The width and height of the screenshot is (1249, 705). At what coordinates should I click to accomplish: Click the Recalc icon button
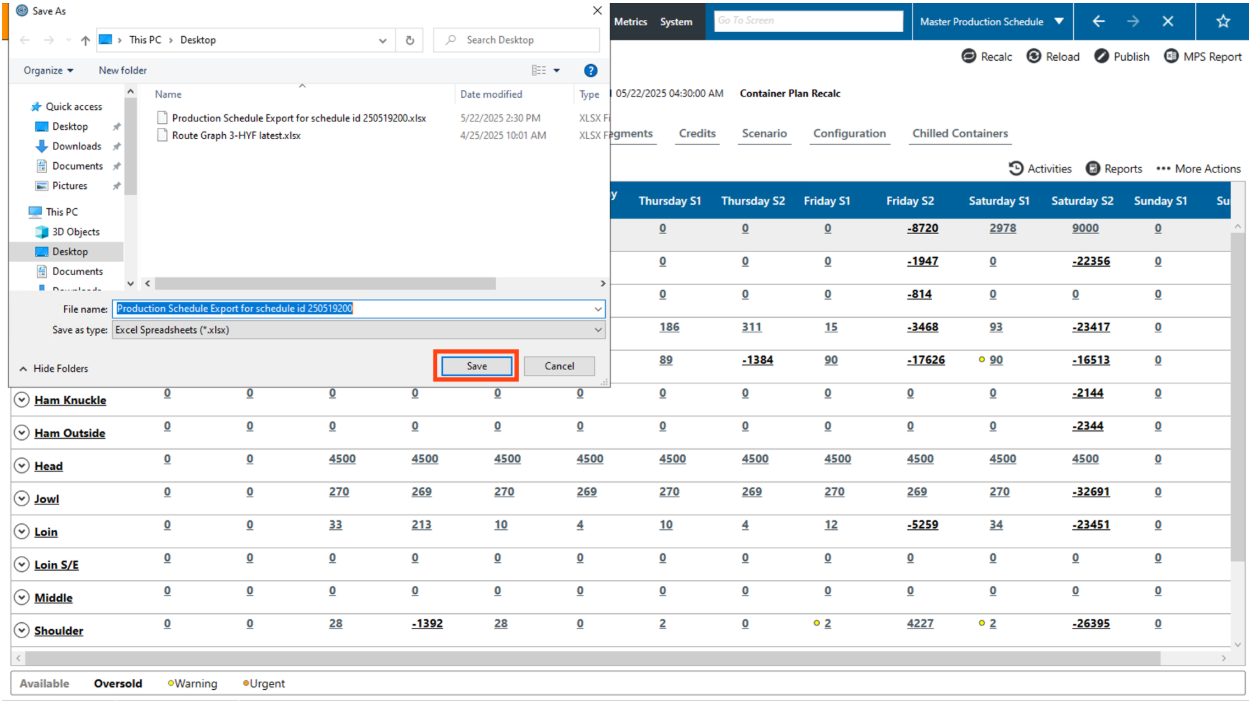(x=968, y=57)
